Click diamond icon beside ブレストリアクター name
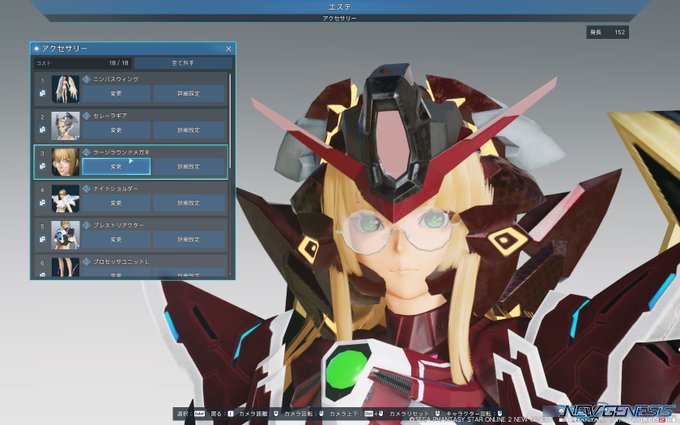This screenshot has height=425, width=680. (86, 225)
